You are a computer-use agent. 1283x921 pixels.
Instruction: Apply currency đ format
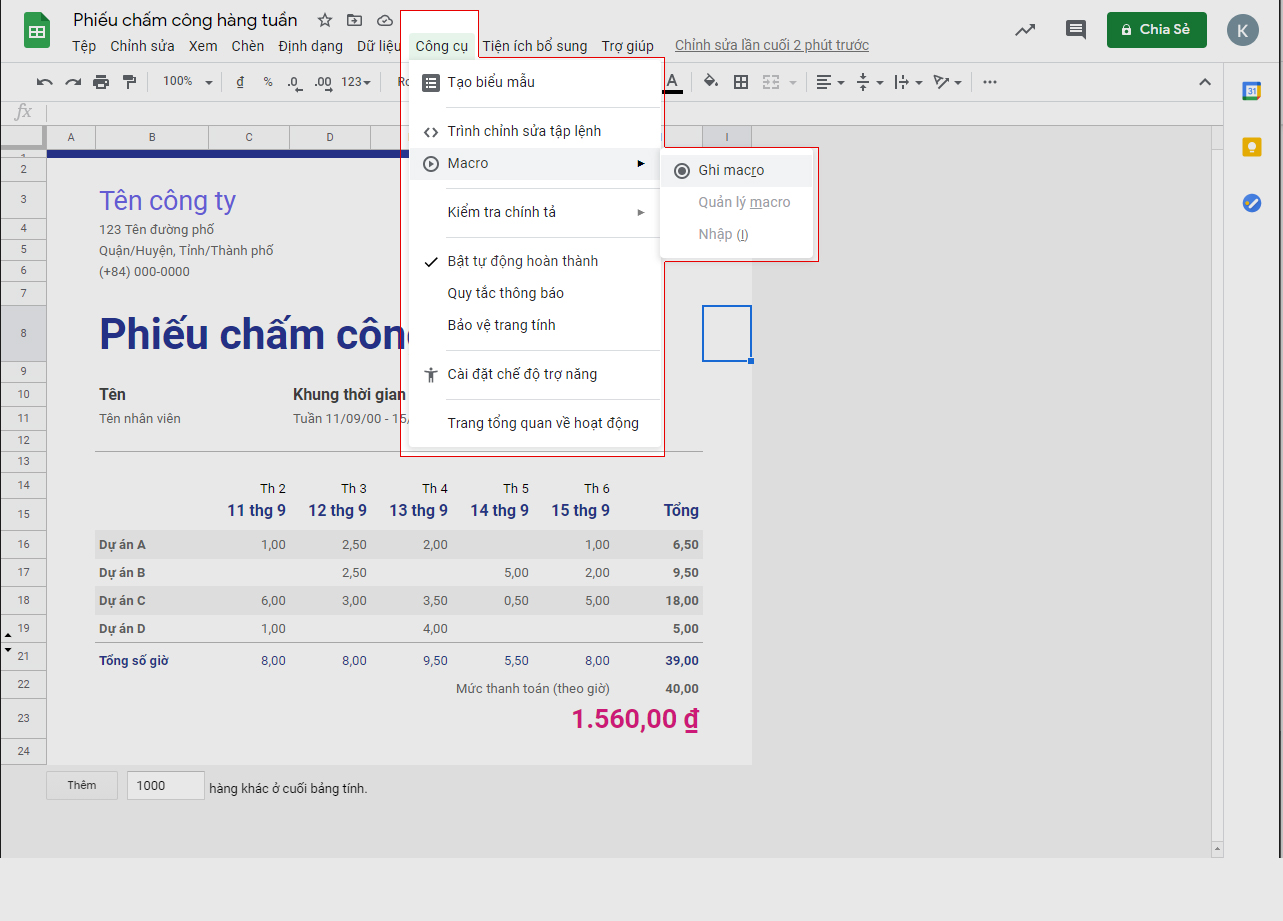point(240,82)
